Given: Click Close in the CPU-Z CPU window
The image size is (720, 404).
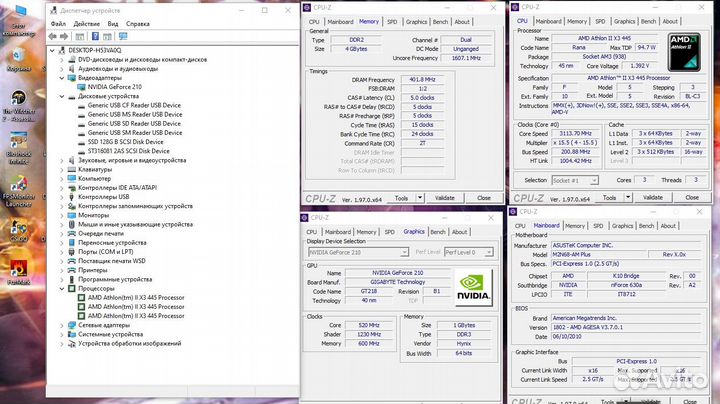Looking at the screenshot, I should (692, 197).
